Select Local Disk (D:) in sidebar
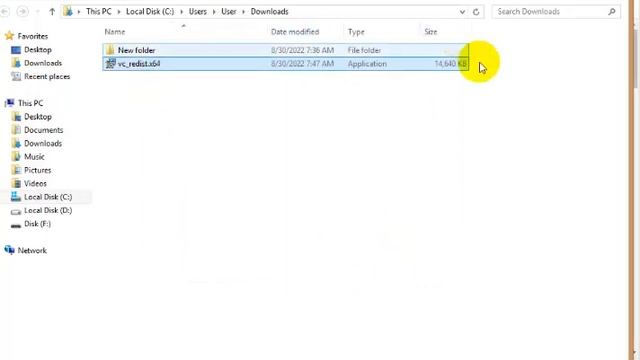This screenshot has height=360, width=640. [x=48, y=211]
